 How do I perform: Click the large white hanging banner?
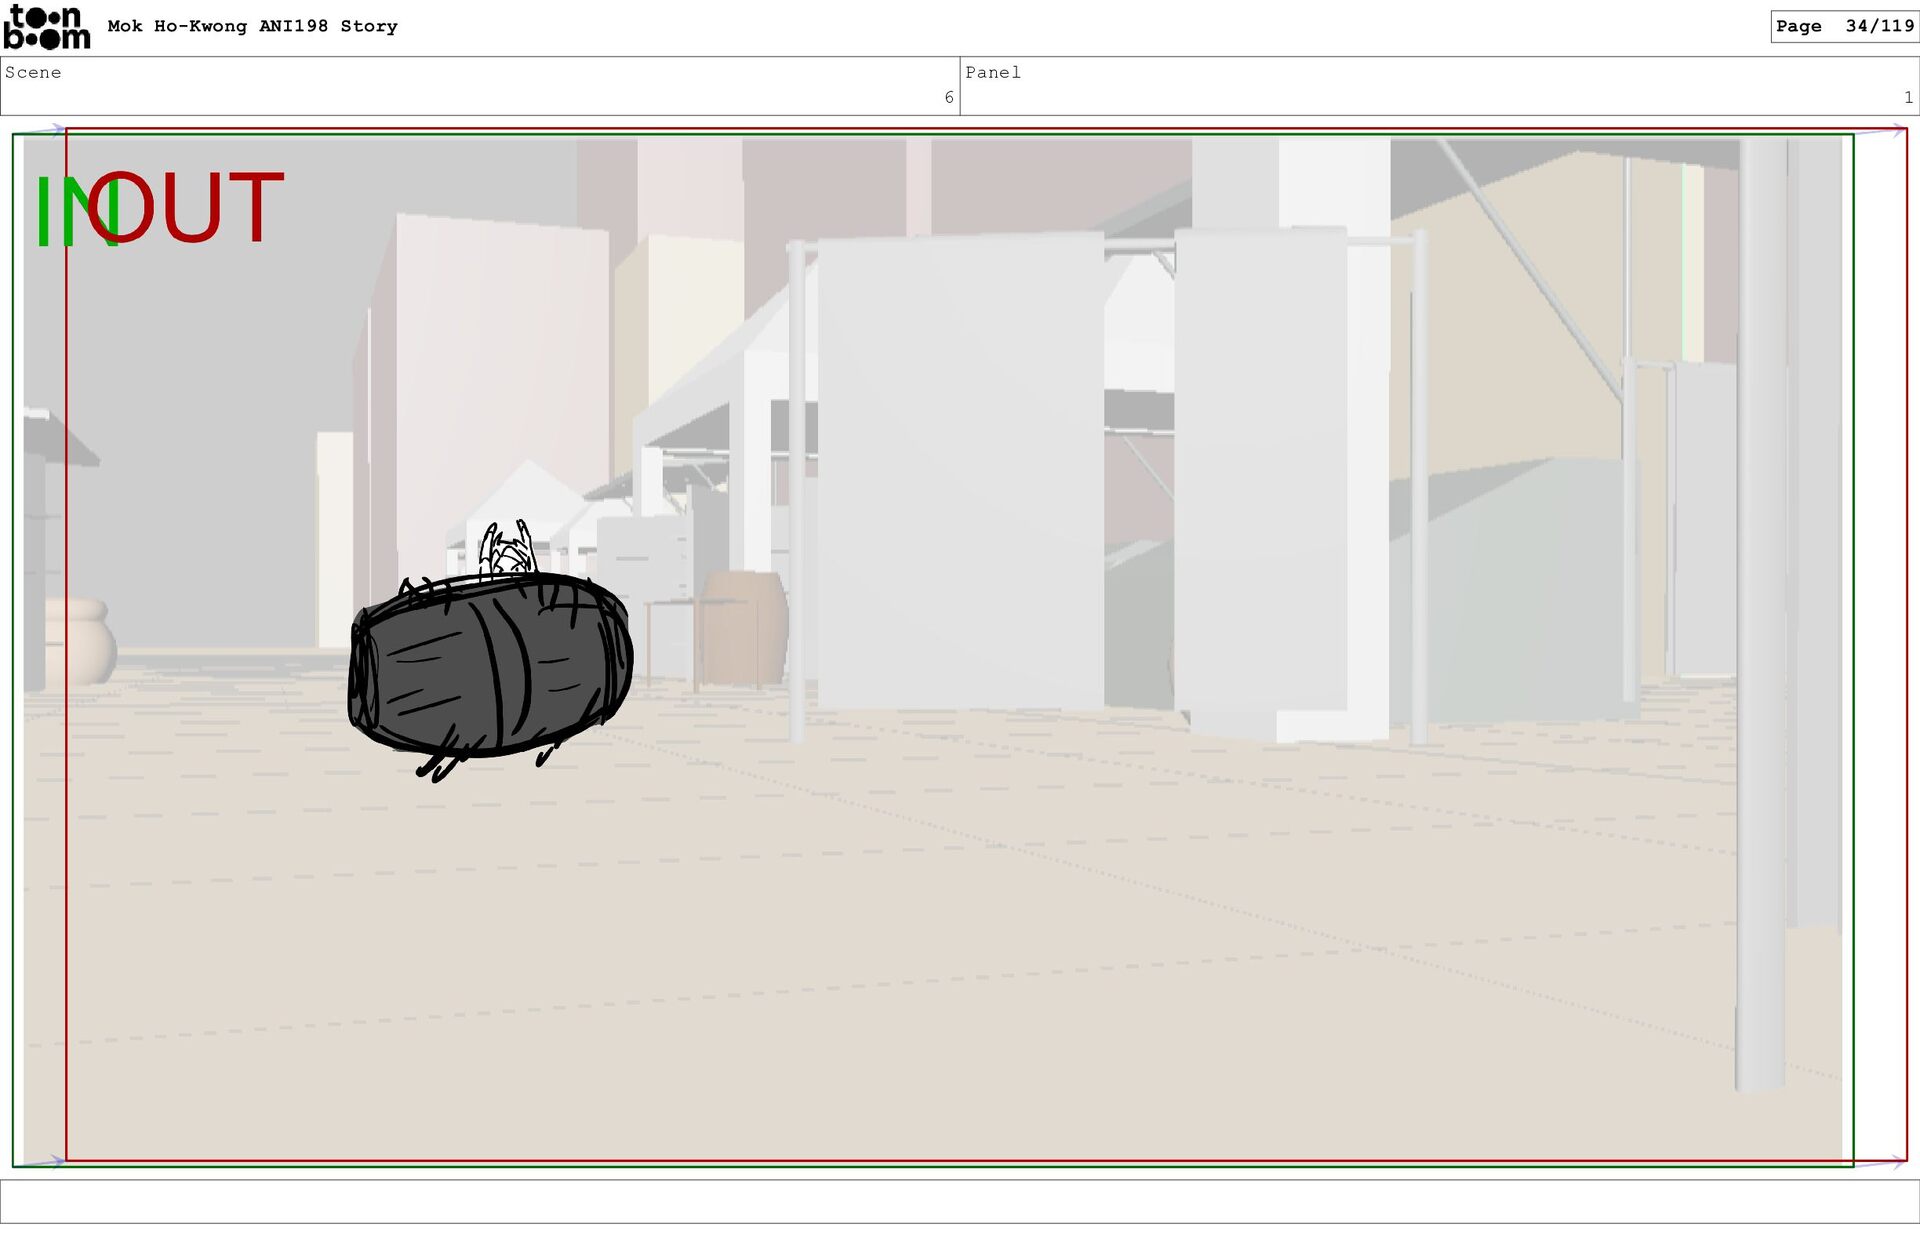[960, 470]
